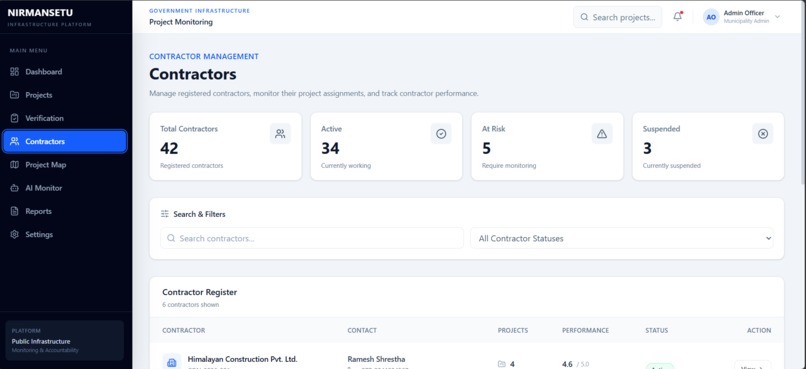Click the PROJECTS column header

[x=512, y=330]
